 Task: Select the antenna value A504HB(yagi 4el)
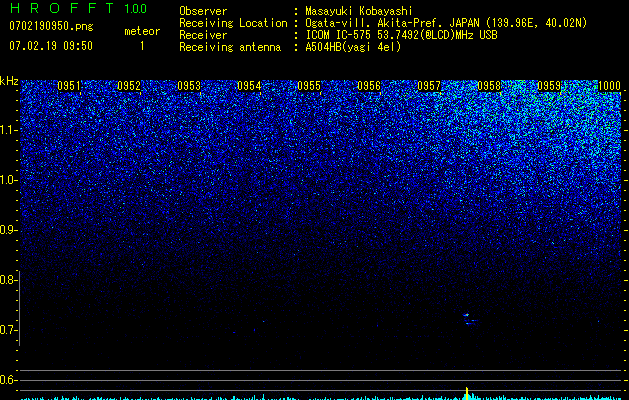click(353, 47)
